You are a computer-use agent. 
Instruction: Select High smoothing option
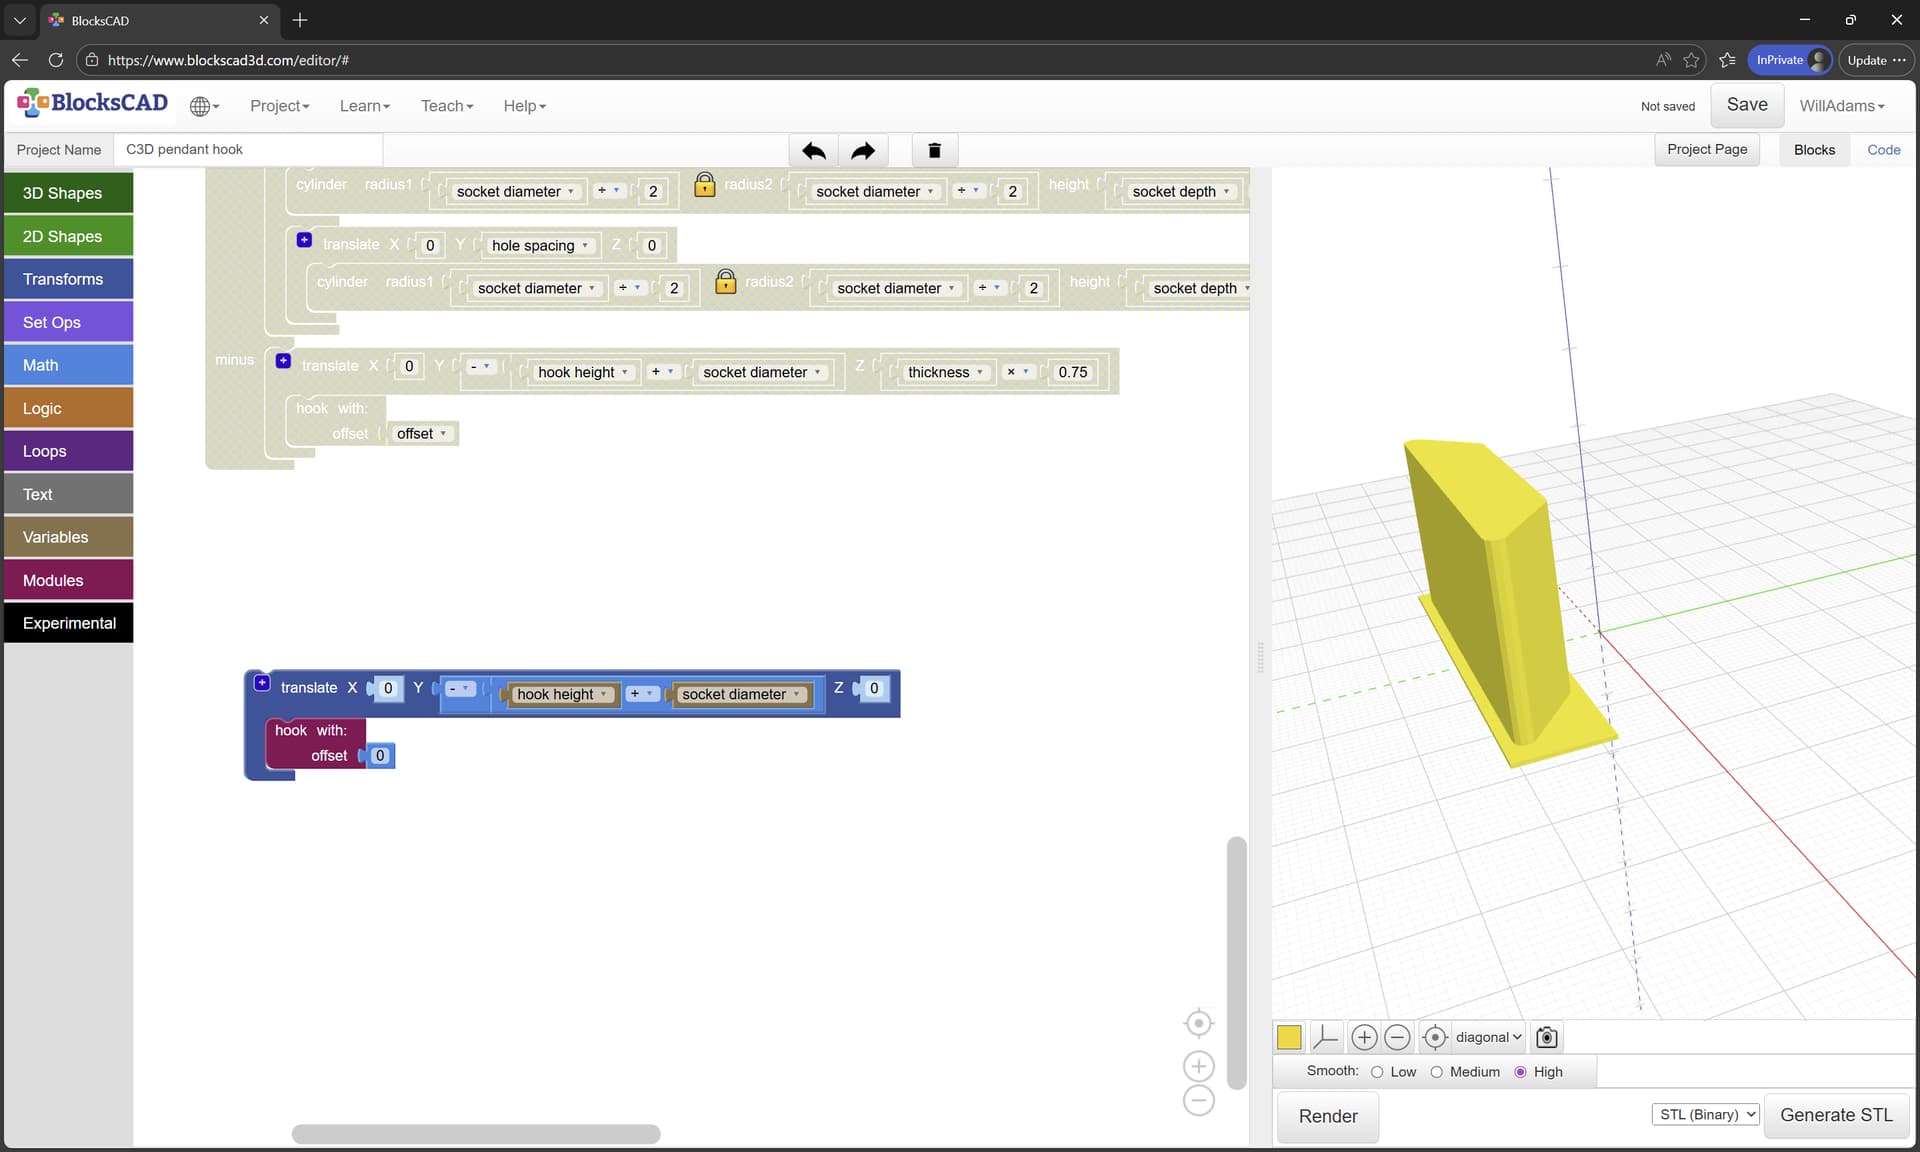click(1520, 1072)
